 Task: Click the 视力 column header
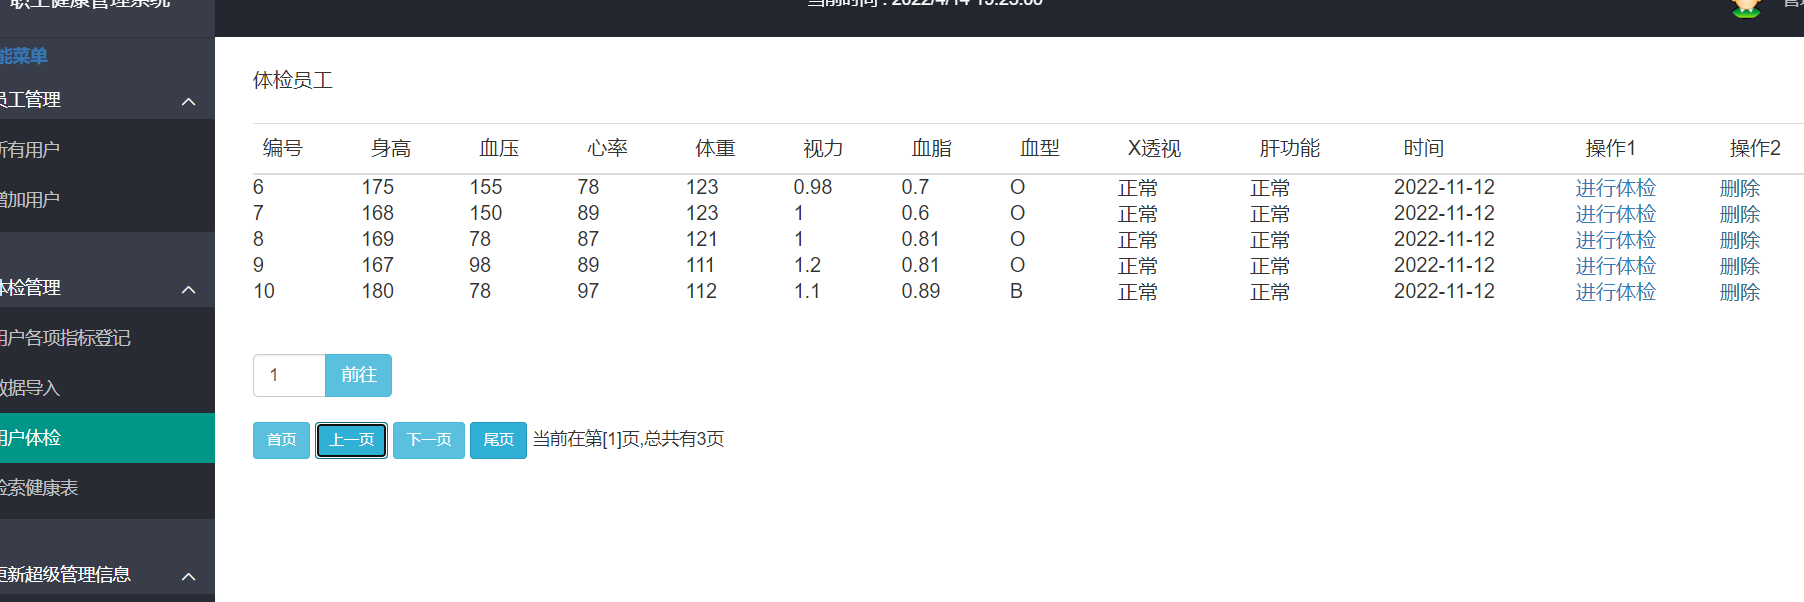pos(823,148)
